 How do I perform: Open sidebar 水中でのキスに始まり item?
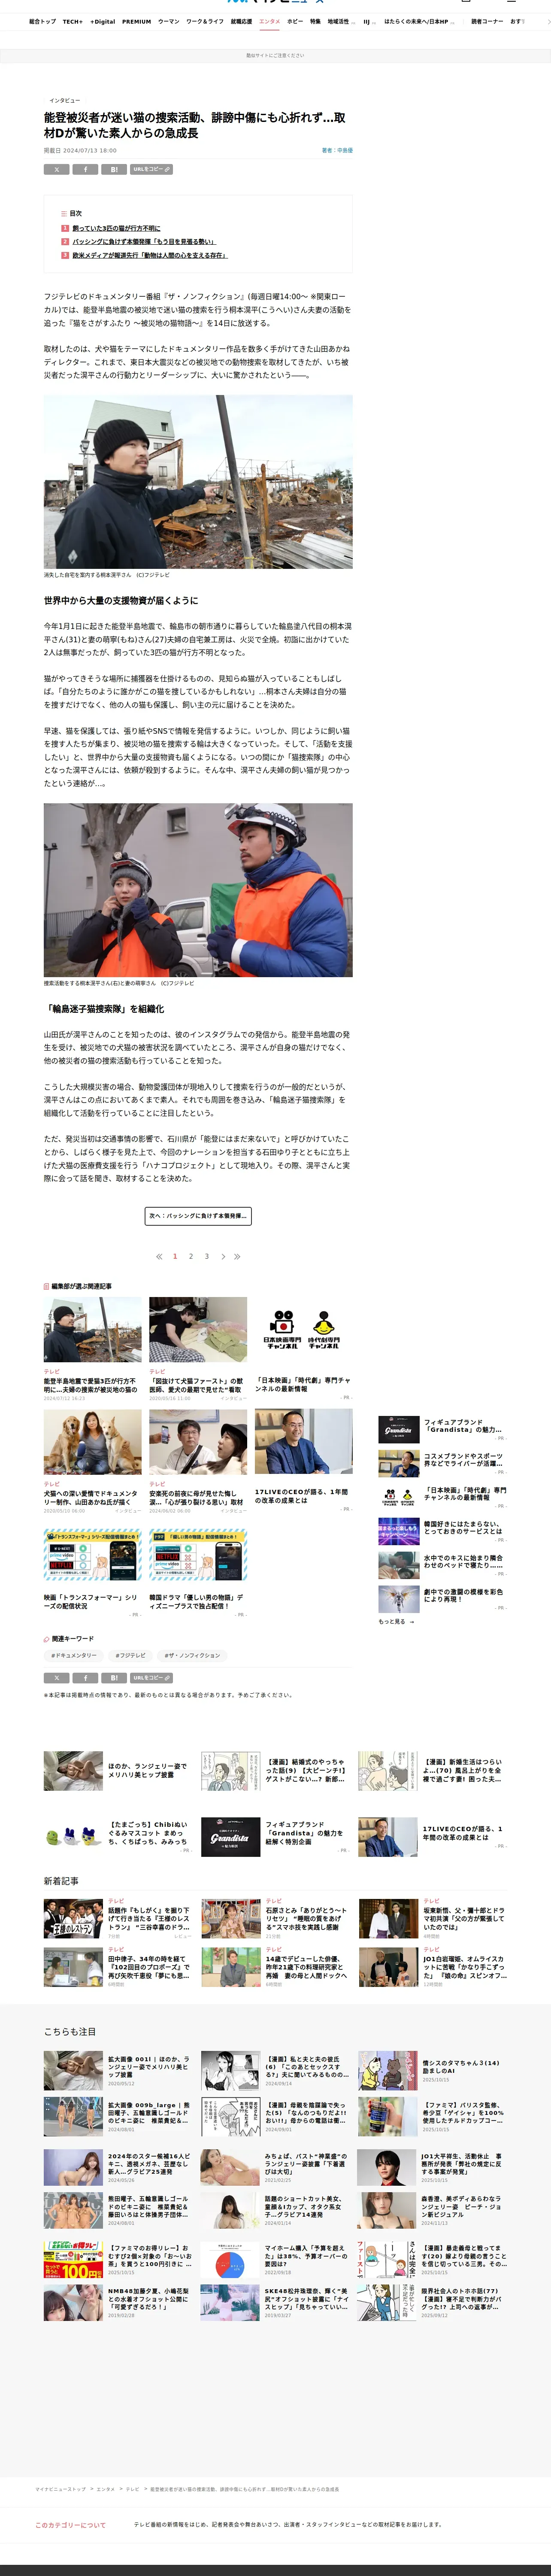click(442, 1565)
